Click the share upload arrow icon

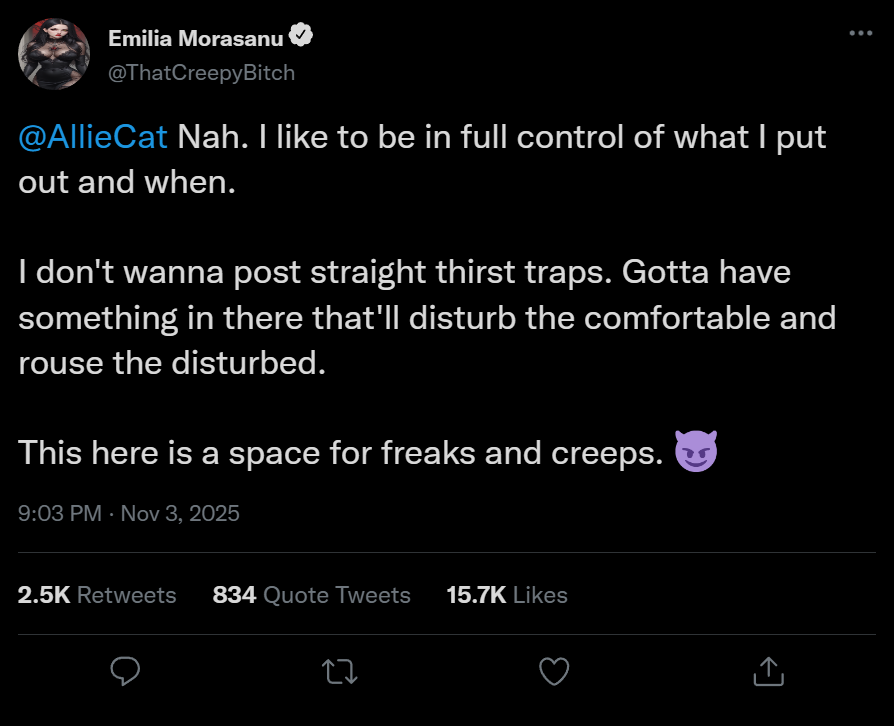767,671
